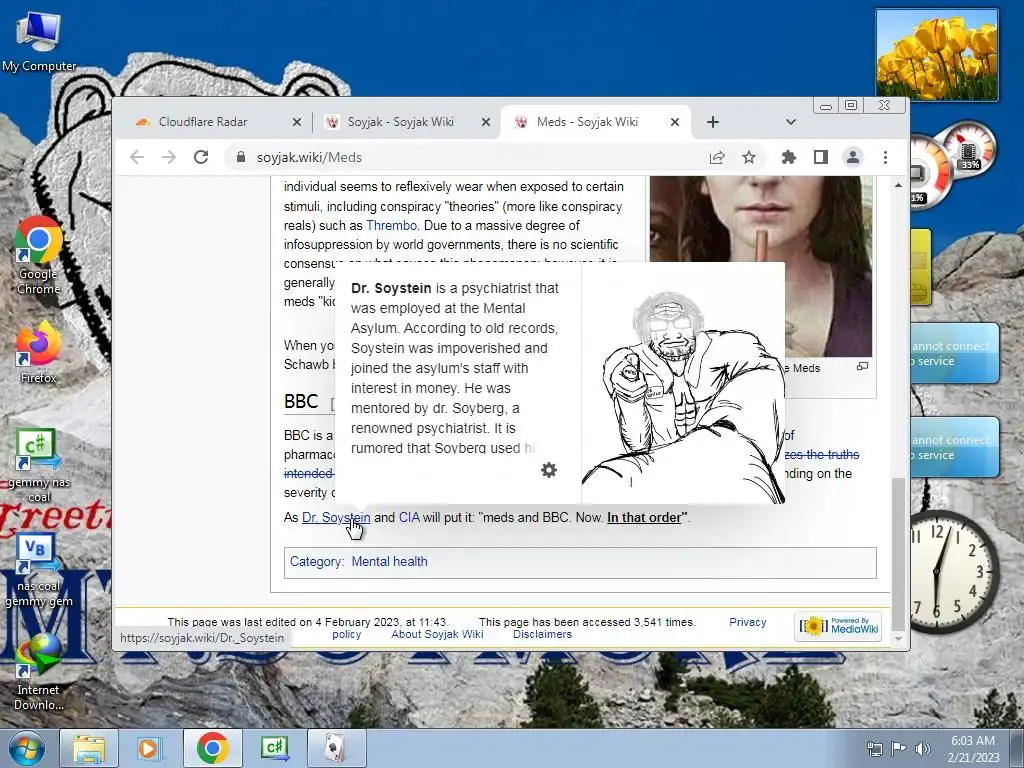Open the Privacy policy footer link
This screenshot has height=768, width=1024.
[x=748, y=622]
